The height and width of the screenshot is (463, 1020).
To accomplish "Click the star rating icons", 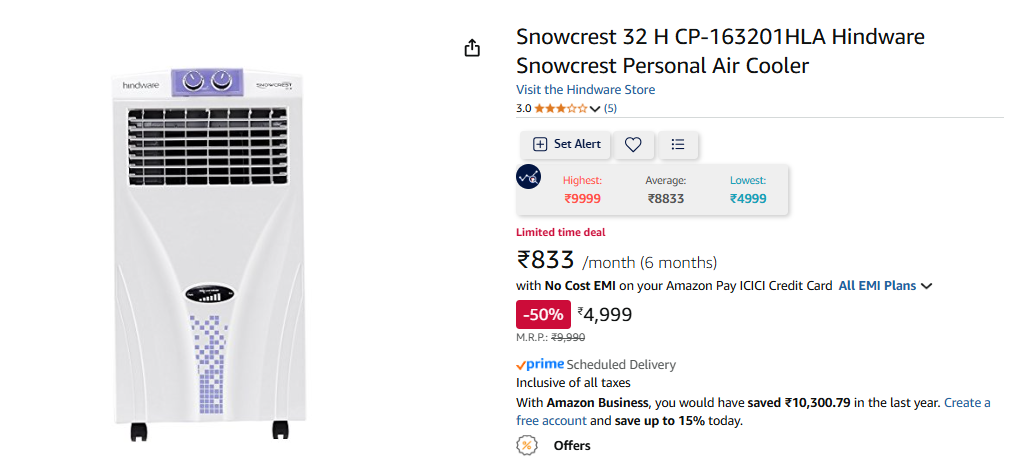I will (561, 109).
